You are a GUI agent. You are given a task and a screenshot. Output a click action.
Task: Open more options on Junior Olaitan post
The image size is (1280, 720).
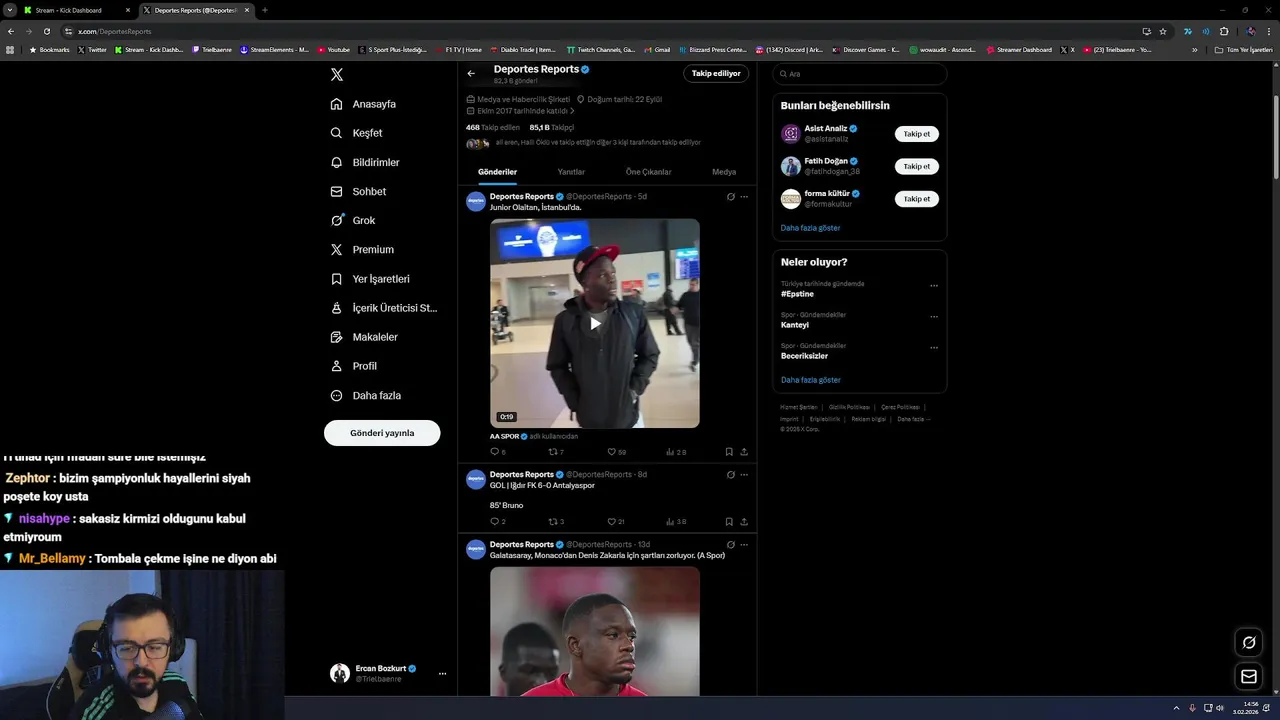[744, 196]
